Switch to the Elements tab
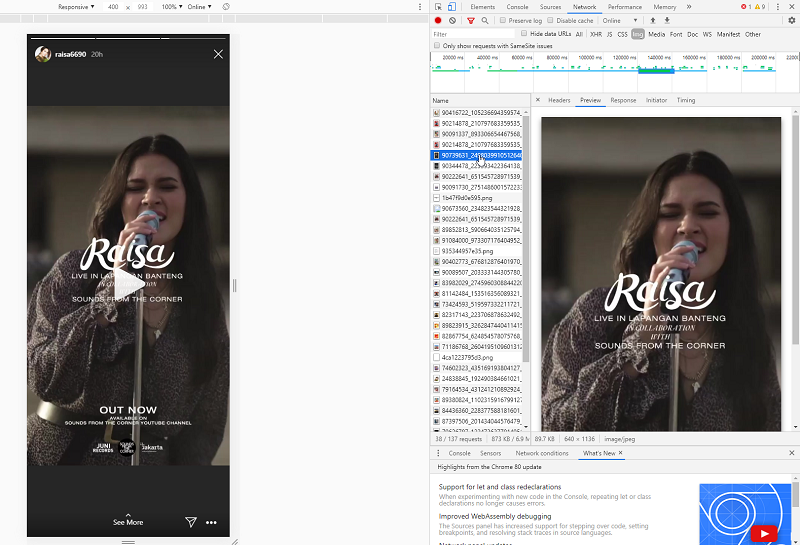This screenshot has width=800, height=545. [482, 7]
